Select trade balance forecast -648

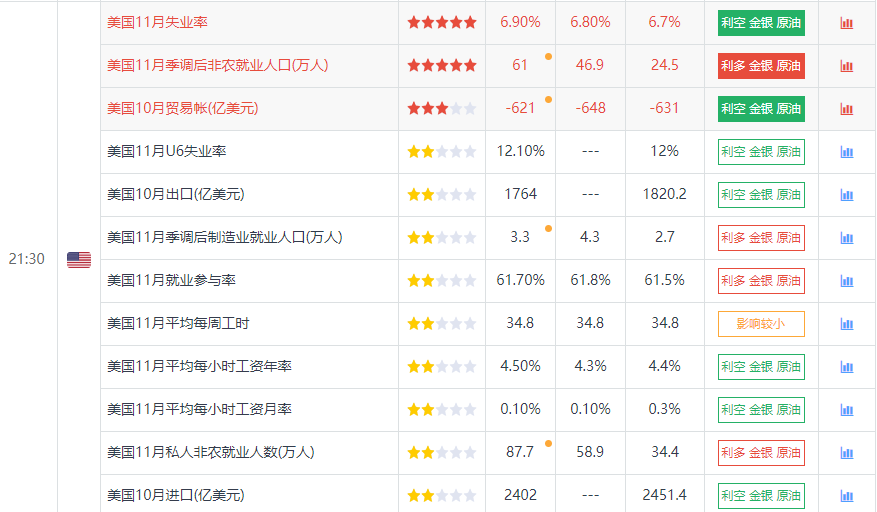coord(591,109)
